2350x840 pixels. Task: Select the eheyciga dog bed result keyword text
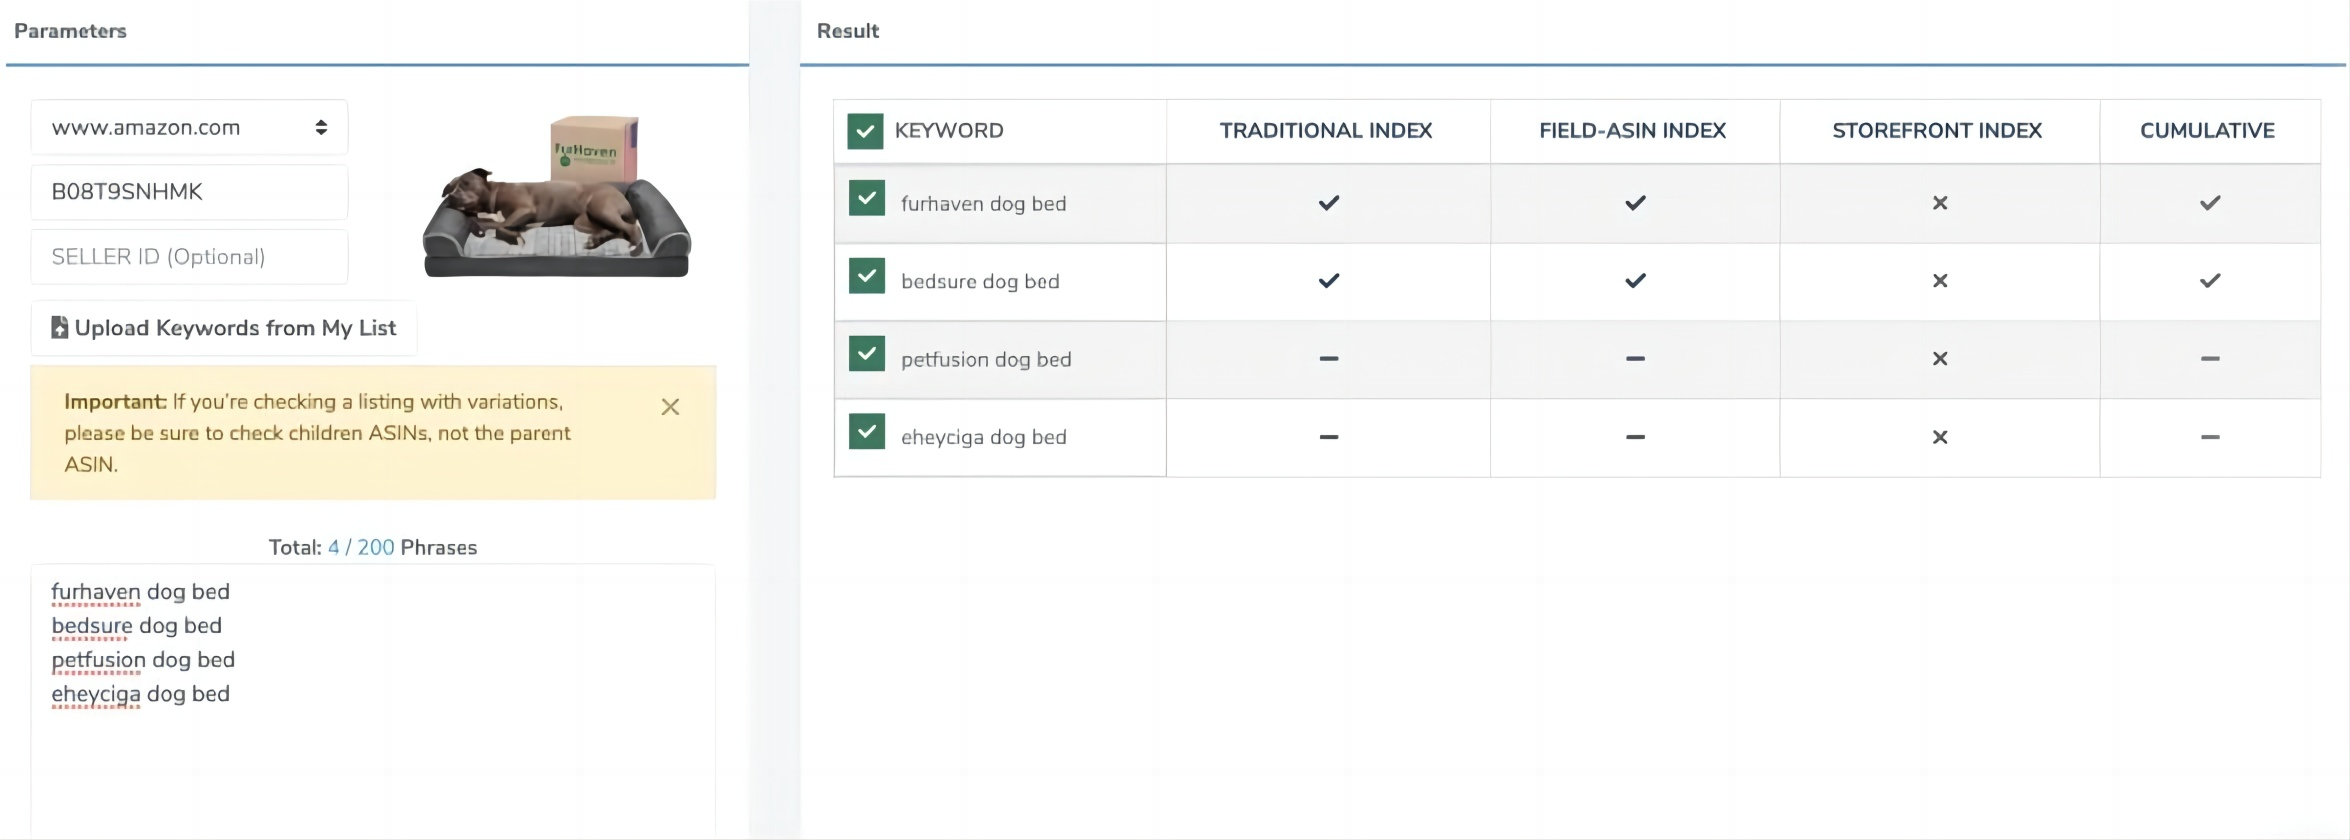pos(983,438)
